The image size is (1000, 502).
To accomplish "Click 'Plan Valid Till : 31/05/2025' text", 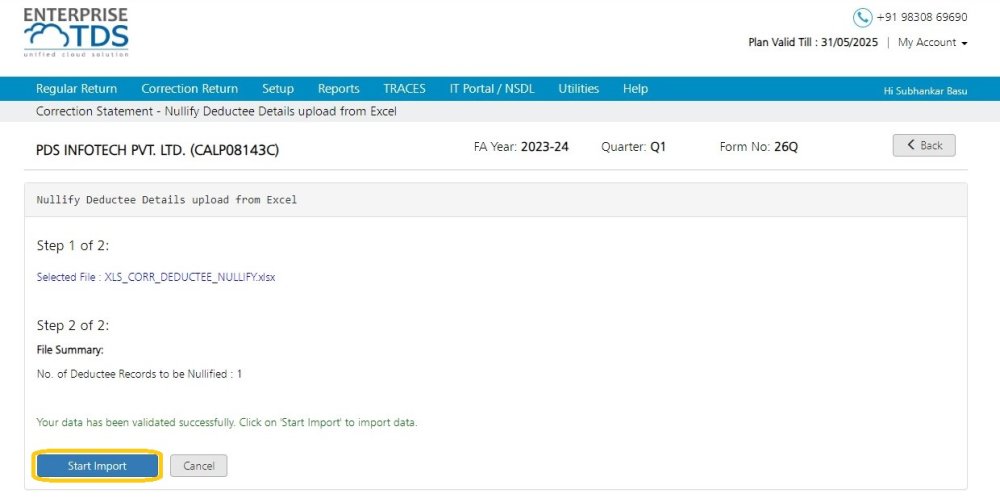I will (x=813, y=43).
